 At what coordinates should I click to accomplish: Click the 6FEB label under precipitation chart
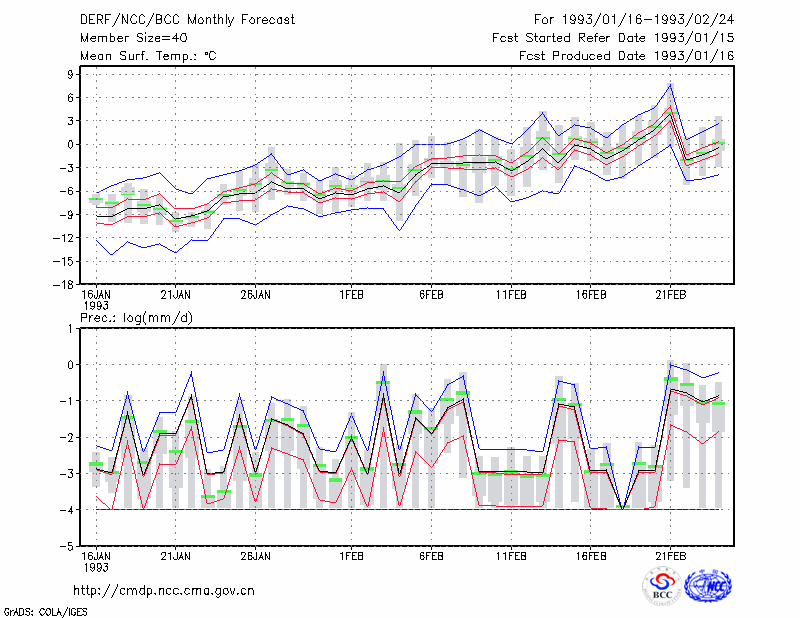tap(431, 556)
